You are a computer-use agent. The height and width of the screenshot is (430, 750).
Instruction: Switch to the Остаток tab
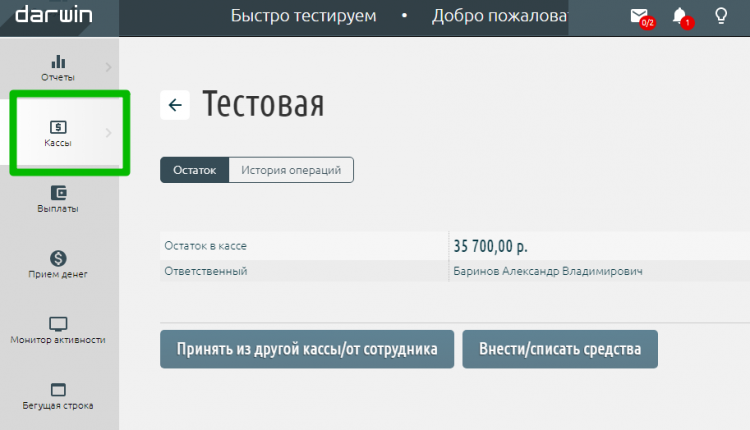pos(194,170)
